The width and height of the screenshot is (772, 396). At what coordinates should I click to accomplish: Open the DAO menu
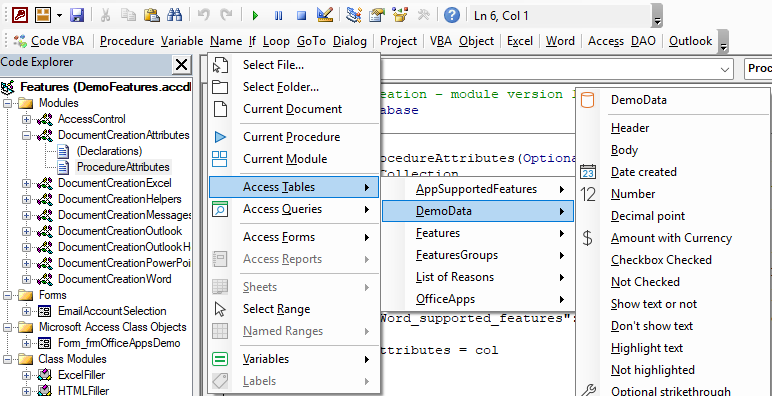pos(643,41)
